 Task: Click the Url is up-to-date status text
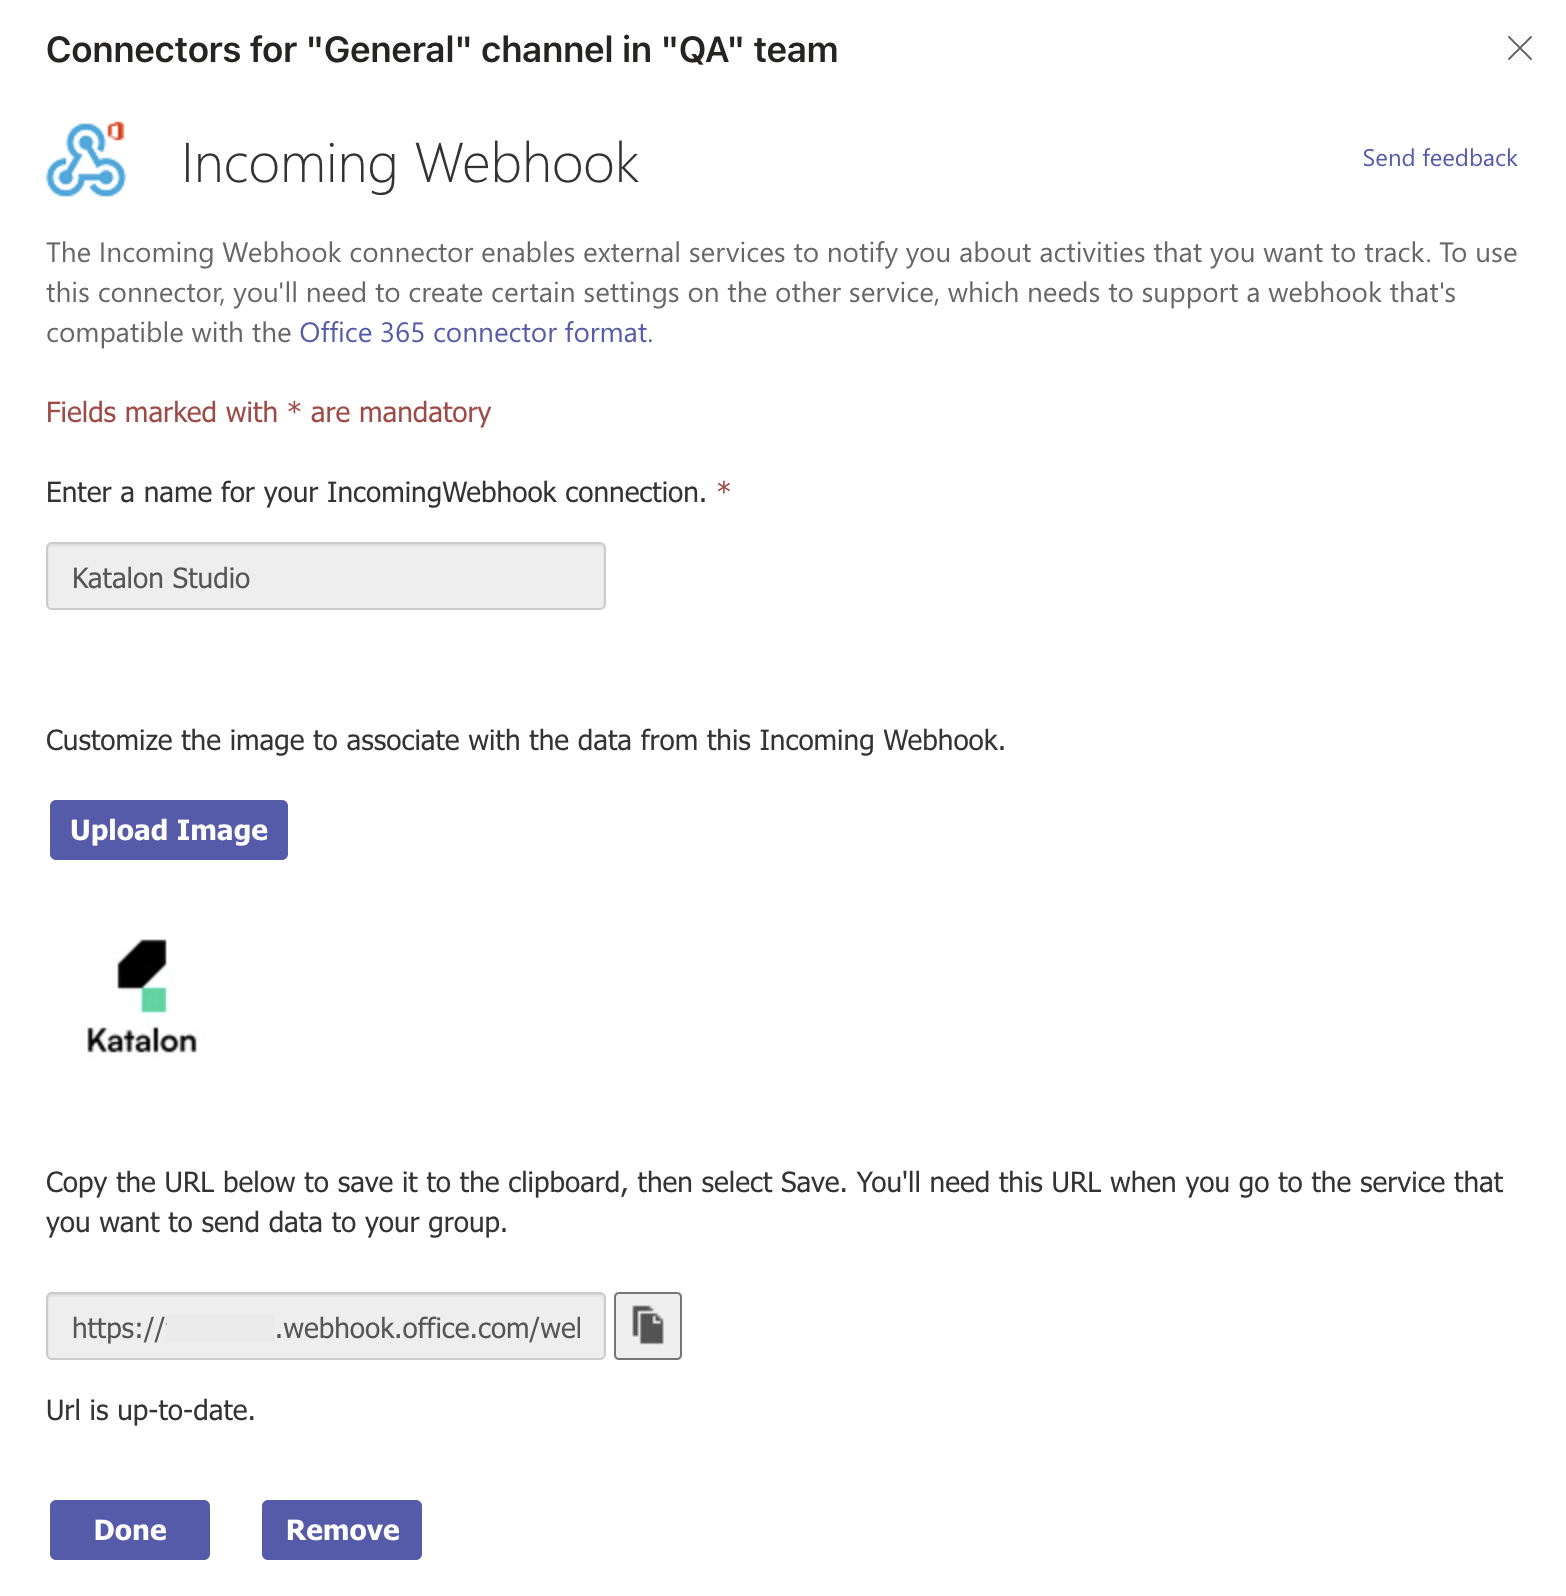pyautogui.click(x=150, y=1410)
